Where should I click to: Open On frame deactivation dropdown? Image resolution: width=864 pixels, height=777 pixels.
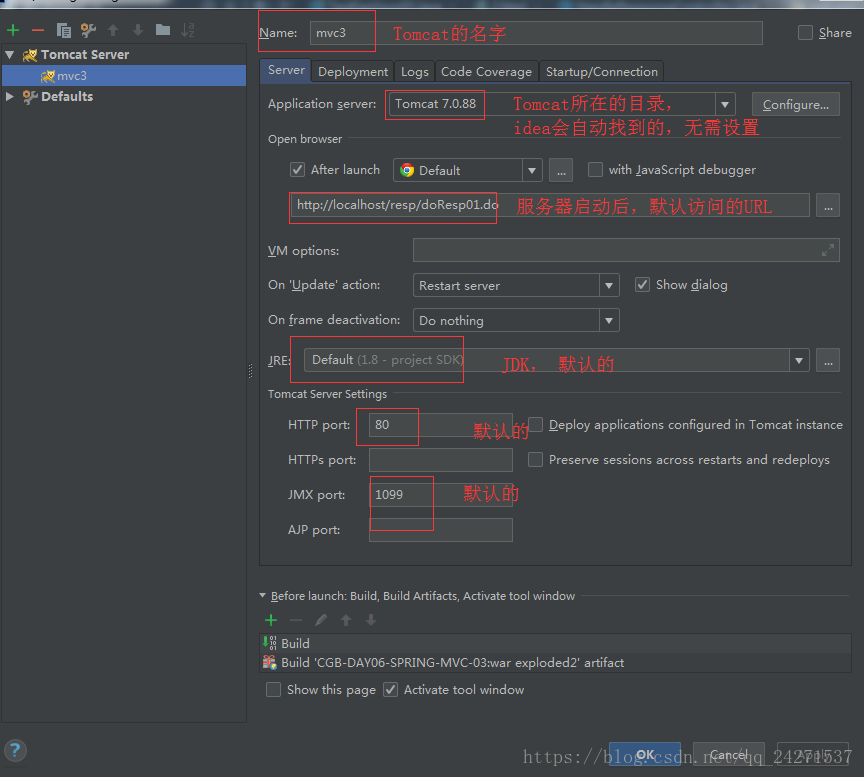[x=609, y=320]
